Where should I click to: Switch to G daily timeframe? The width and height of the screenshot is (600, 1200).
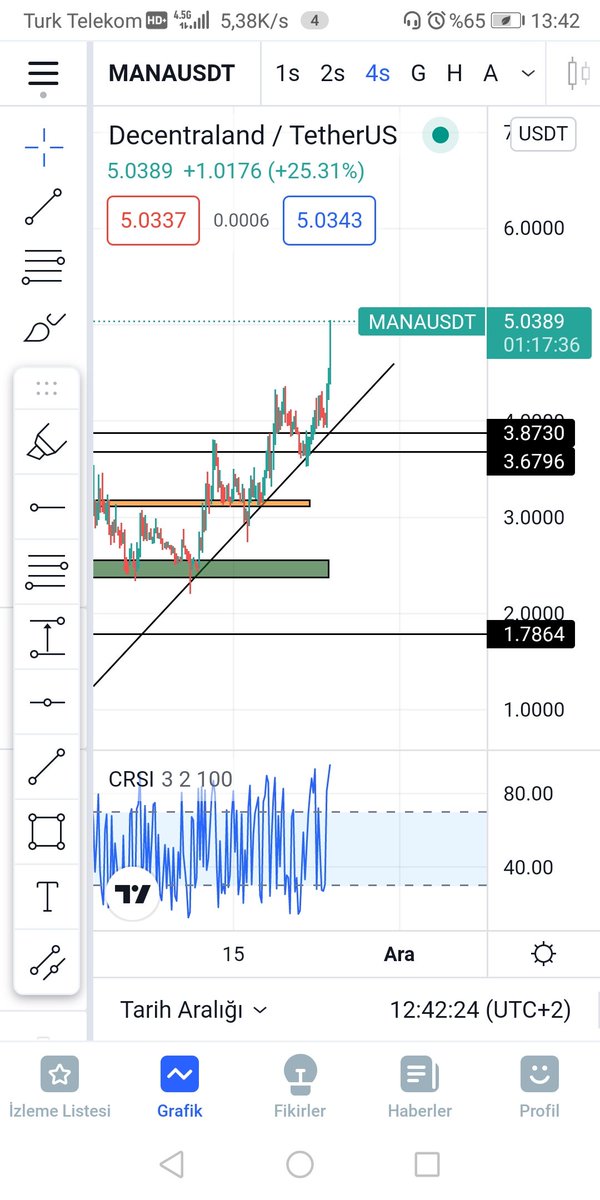(x=418, y=73)
